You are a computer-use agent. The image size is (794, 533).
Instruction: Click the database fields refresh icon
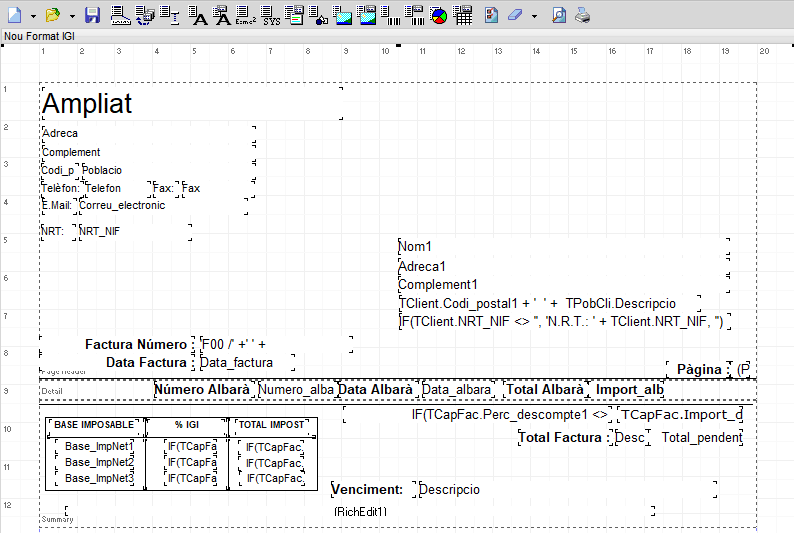[x=146, y=15]
